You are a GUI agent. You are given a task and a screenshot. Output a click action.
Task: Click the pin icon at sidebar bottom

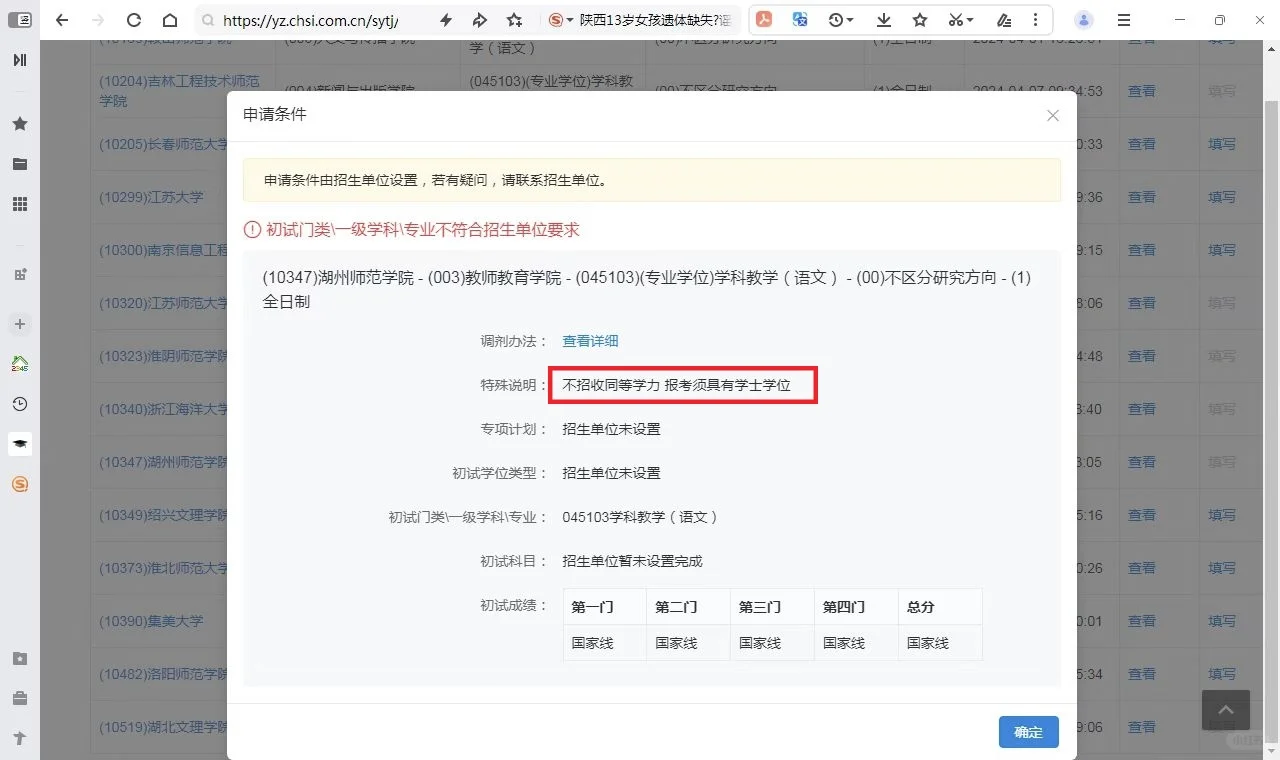coord(19,738)
